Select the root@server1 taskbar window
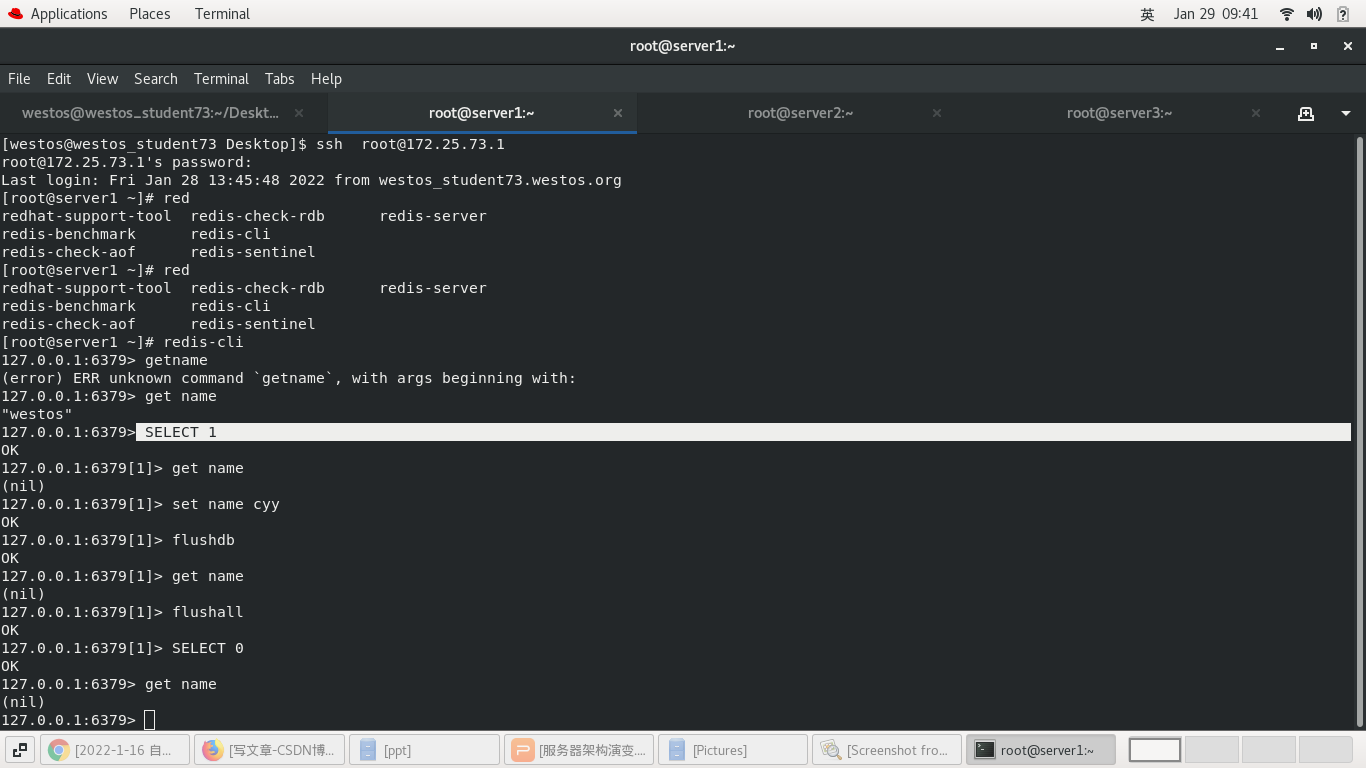1366x768 pixels. click(1041, 750)
